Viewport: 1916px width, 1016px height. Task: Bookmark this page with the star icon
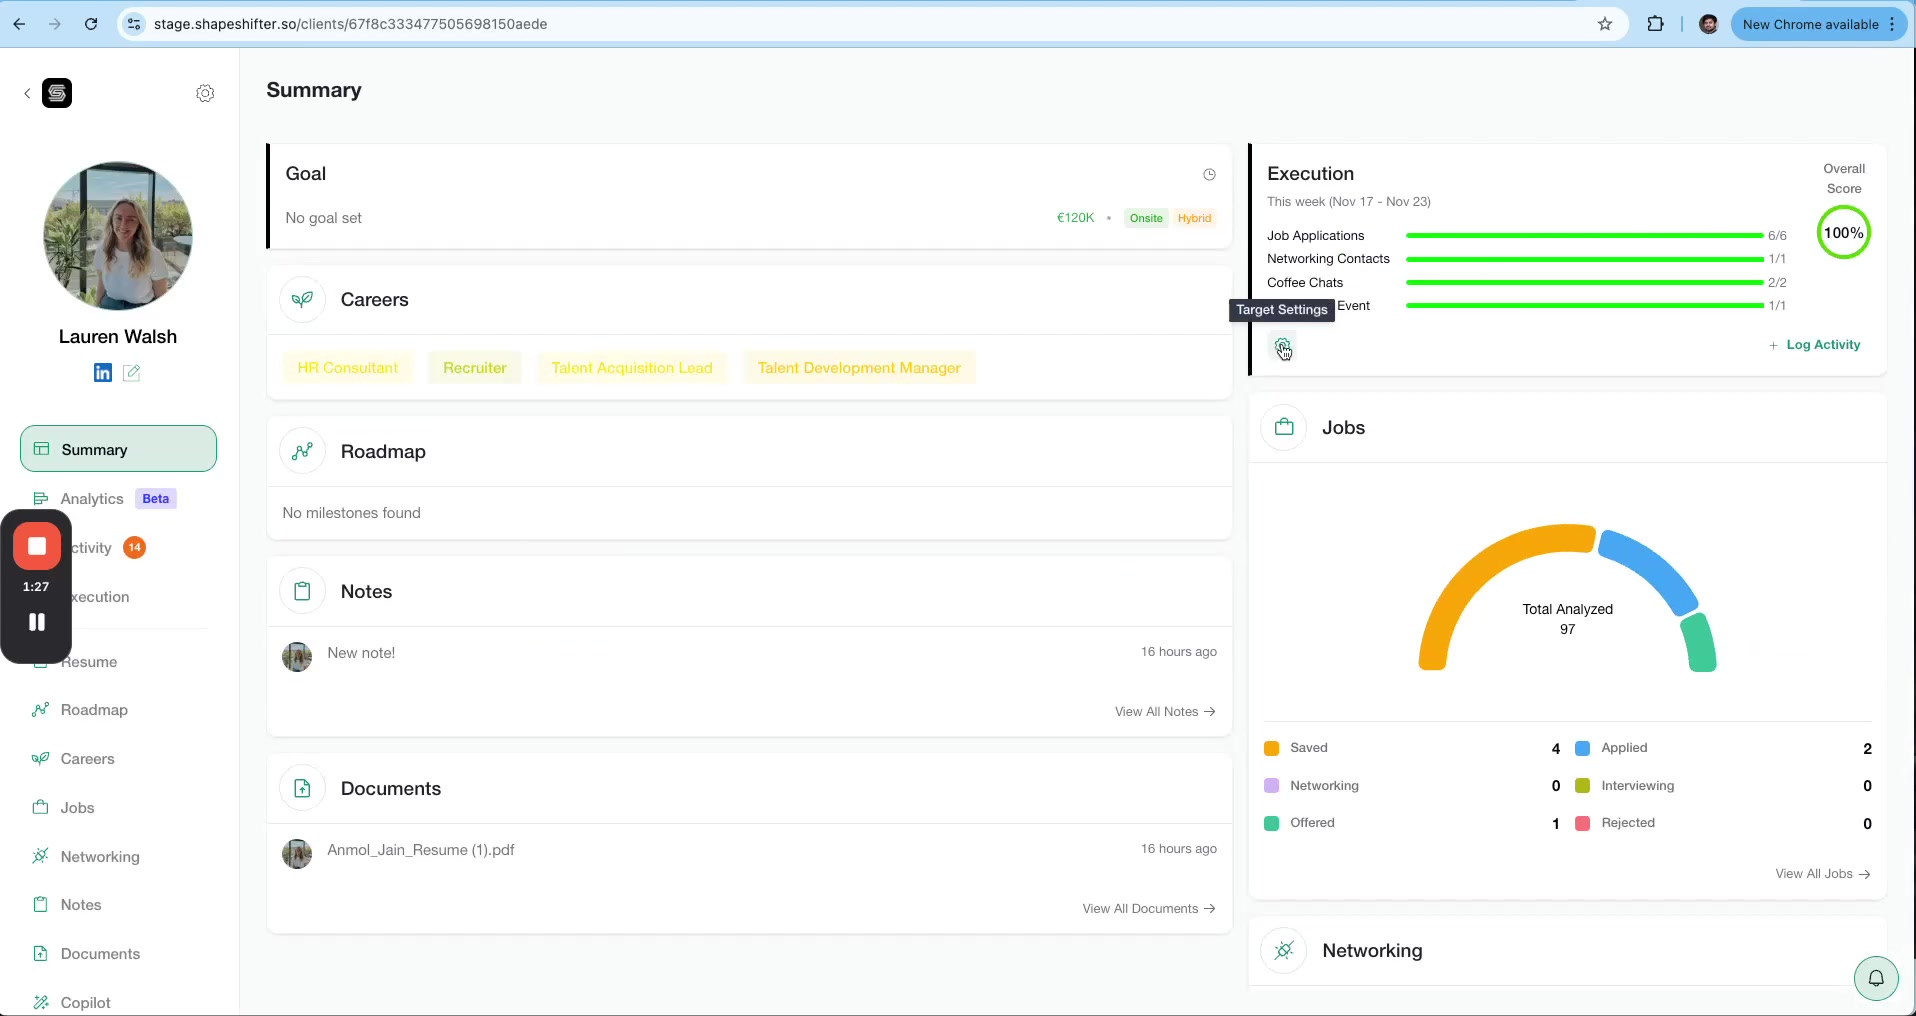(x=1604, y=24)
